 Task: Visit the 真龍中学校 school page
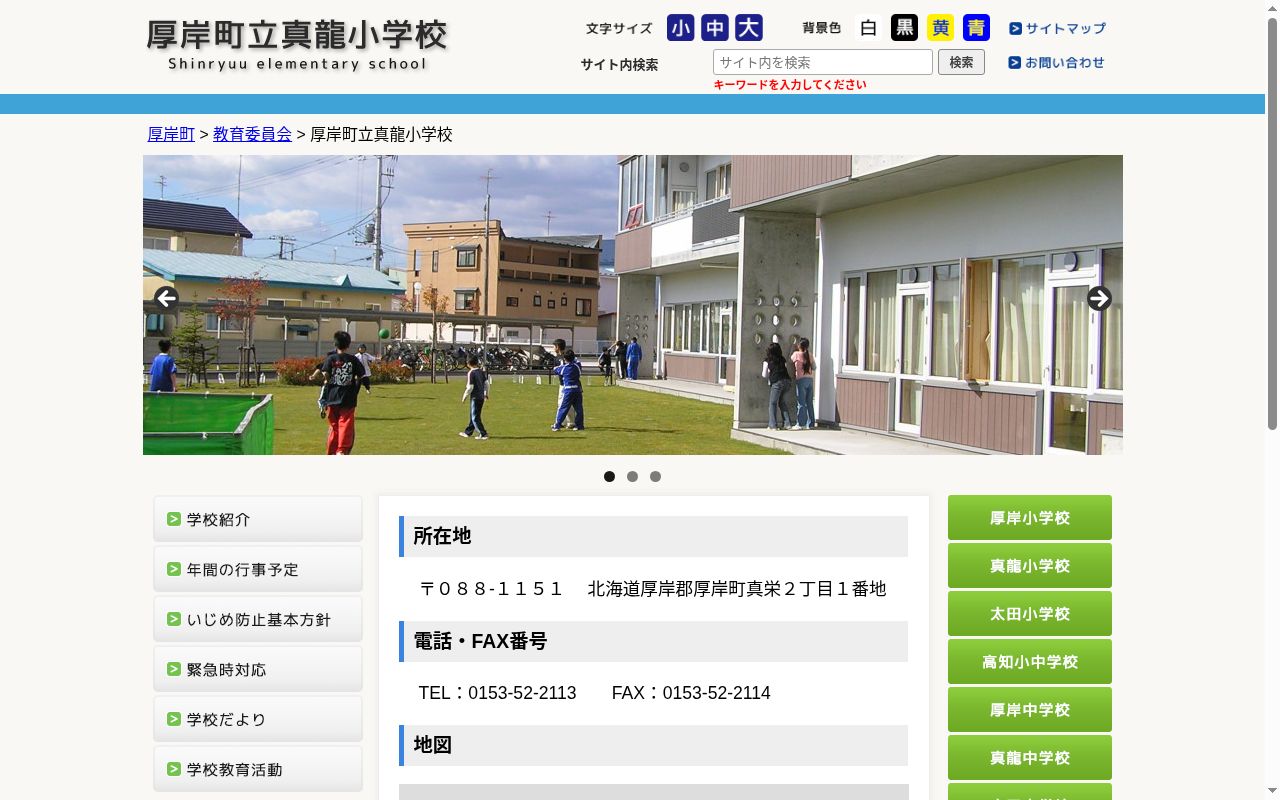[1030, 758]
